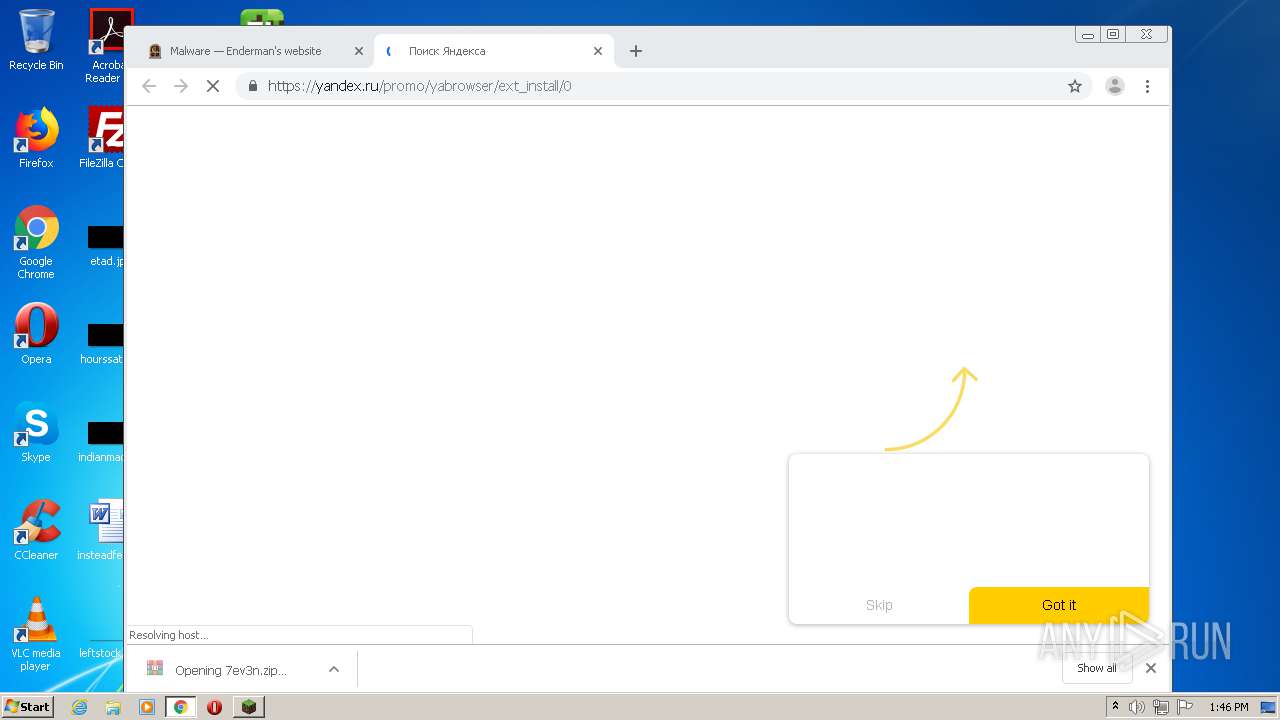1280x720 pixels.
Task: Go forward to the next page
Action: coord(181,86)
